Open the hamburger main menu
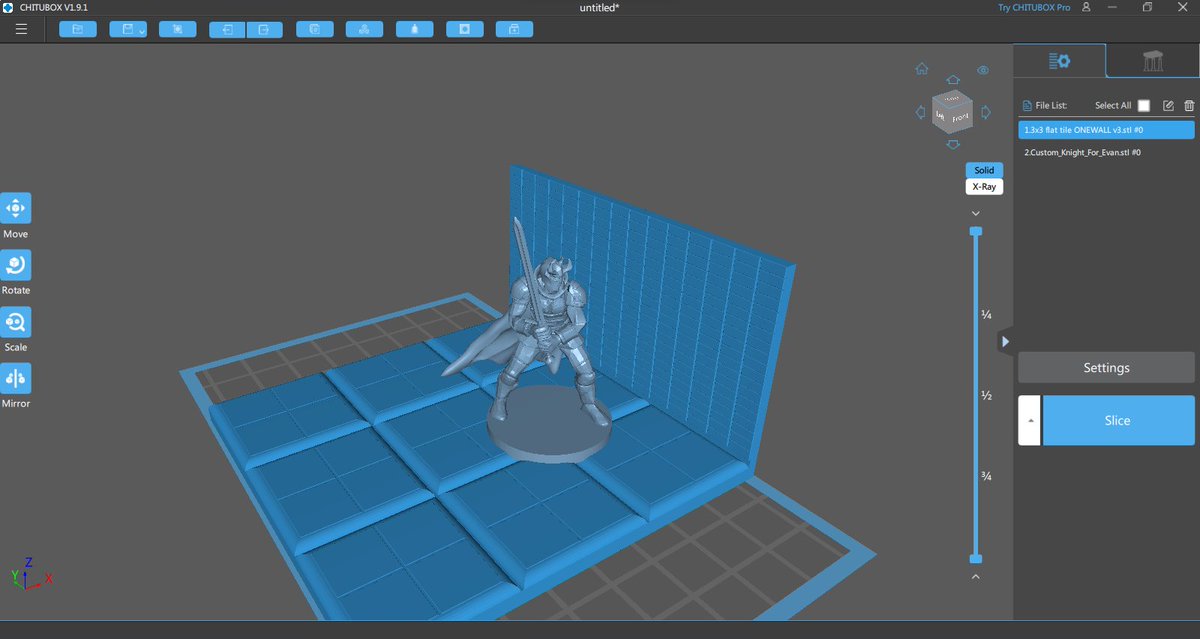This screenshot has width=1200, height=639. tap(21, 29)
